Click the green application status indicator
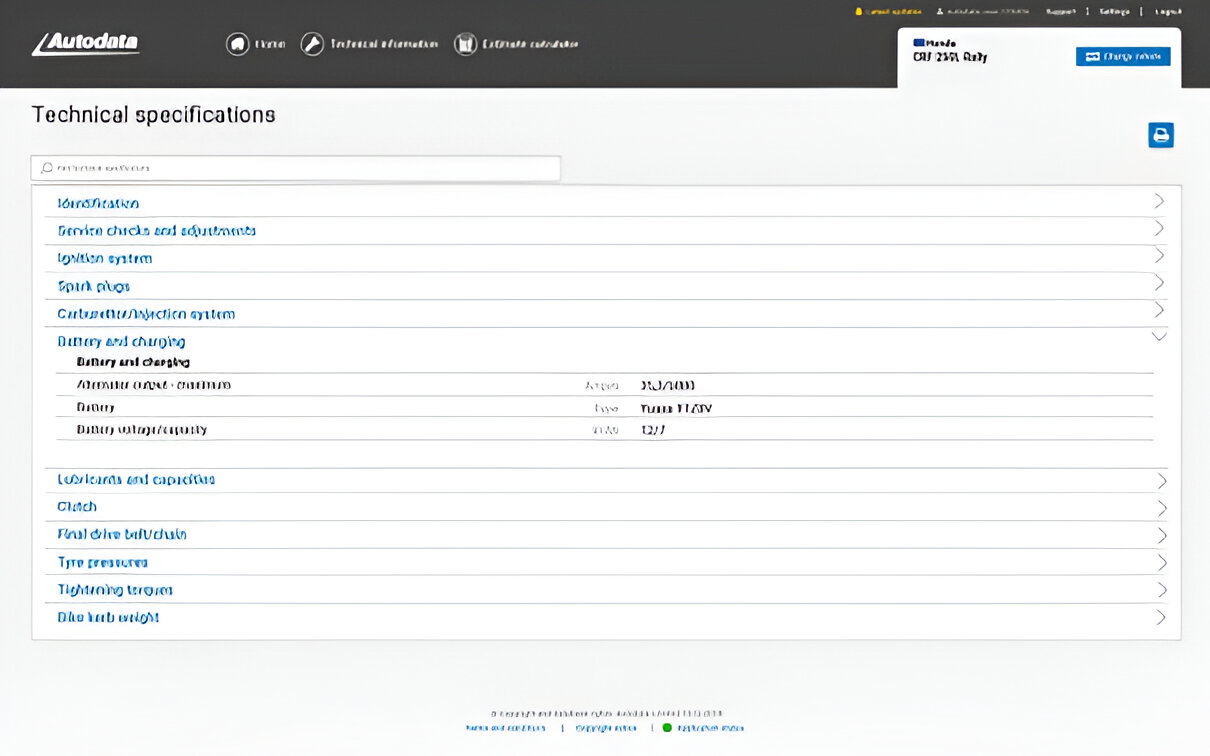1210x756 pixels. (667, 728)
